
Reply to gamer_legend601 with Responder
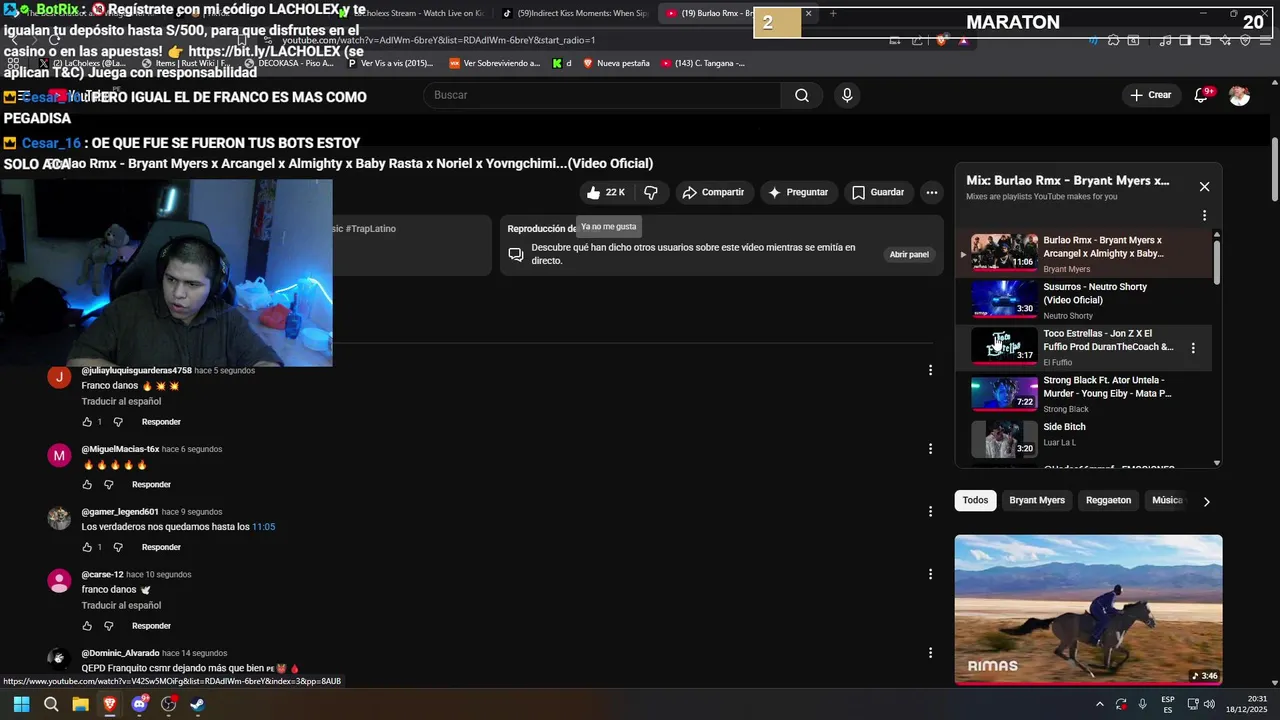161,547
